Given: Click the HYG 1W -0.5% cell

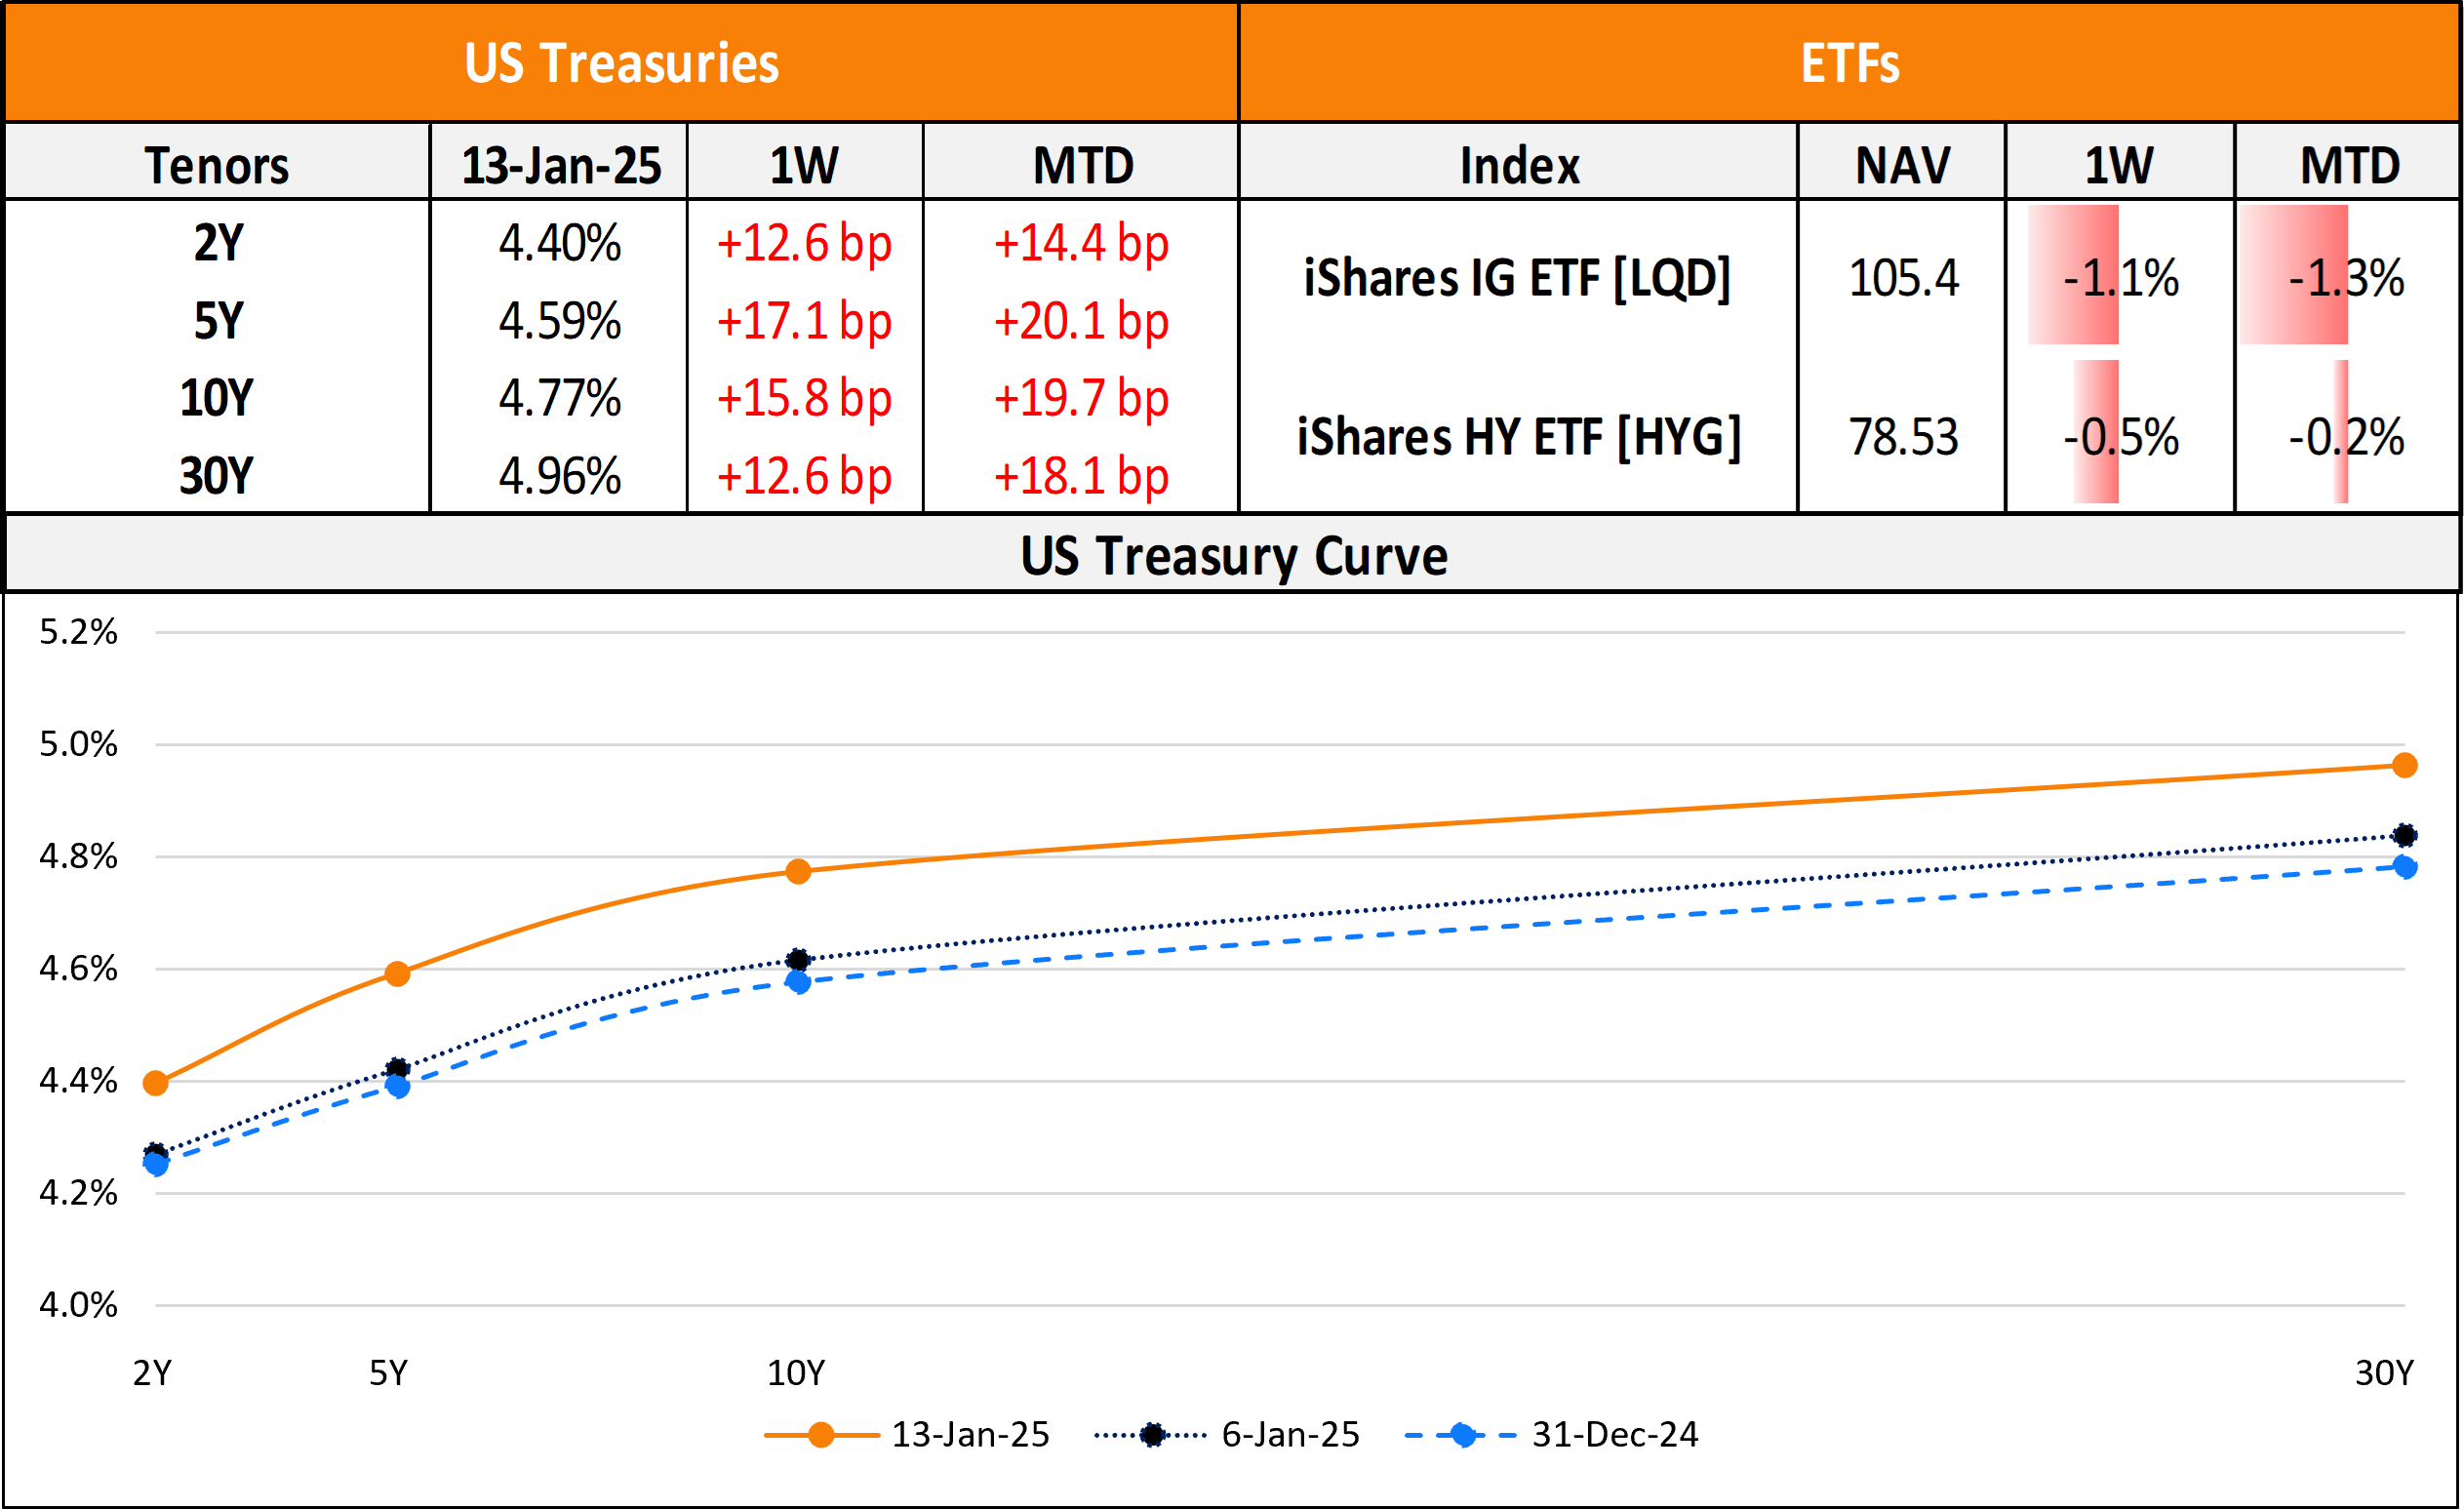Looking at the screenshot, I should pos(2120,437).
